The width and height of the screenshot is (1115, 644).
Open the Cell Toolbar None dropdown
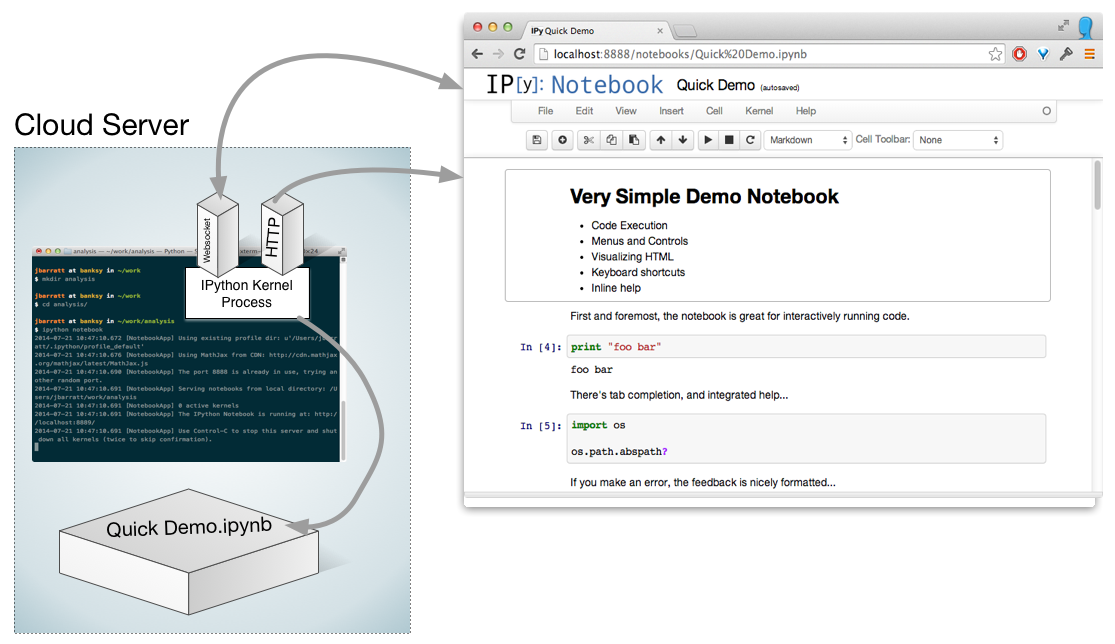(x=958, y=140)
